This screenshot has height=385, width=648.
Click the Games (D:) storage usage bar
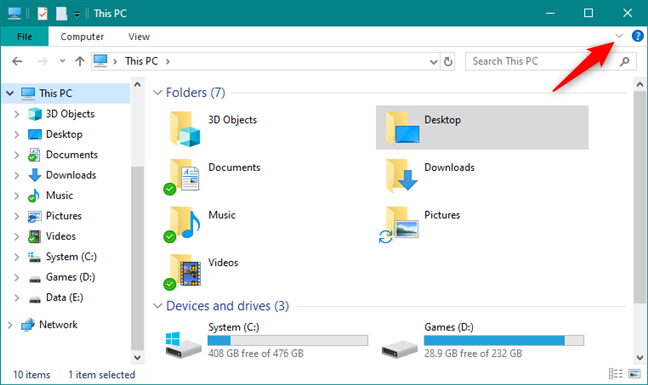coord(504,340)
